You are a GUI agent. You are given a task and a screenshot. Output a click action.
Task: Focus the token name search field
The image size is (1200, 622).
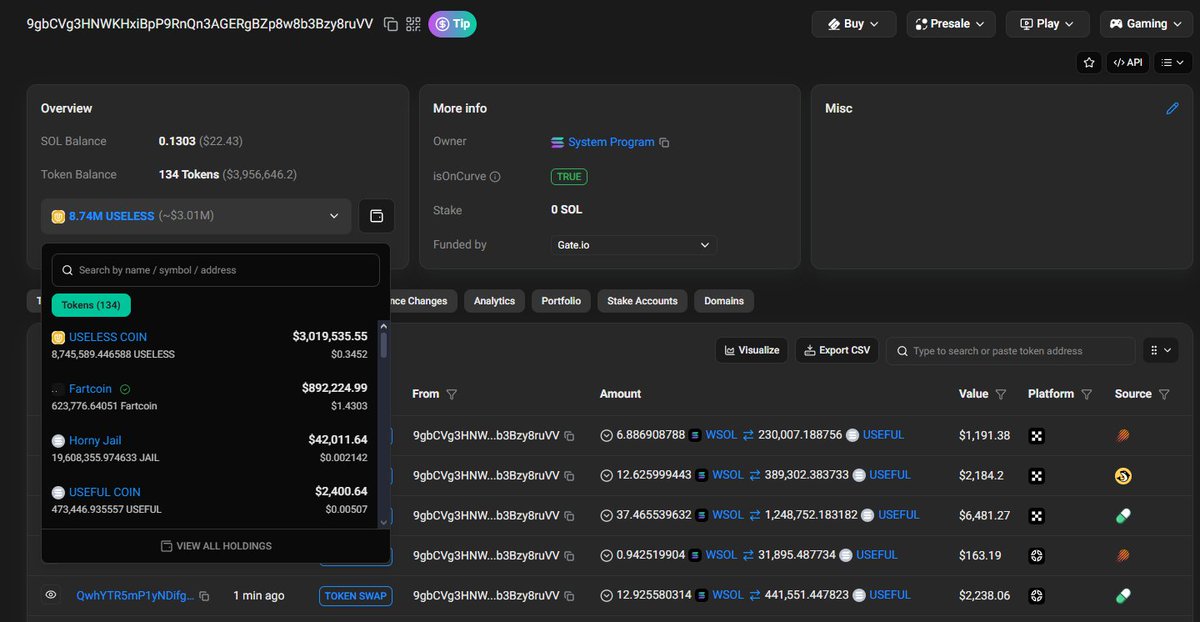(x=216, y=270)
